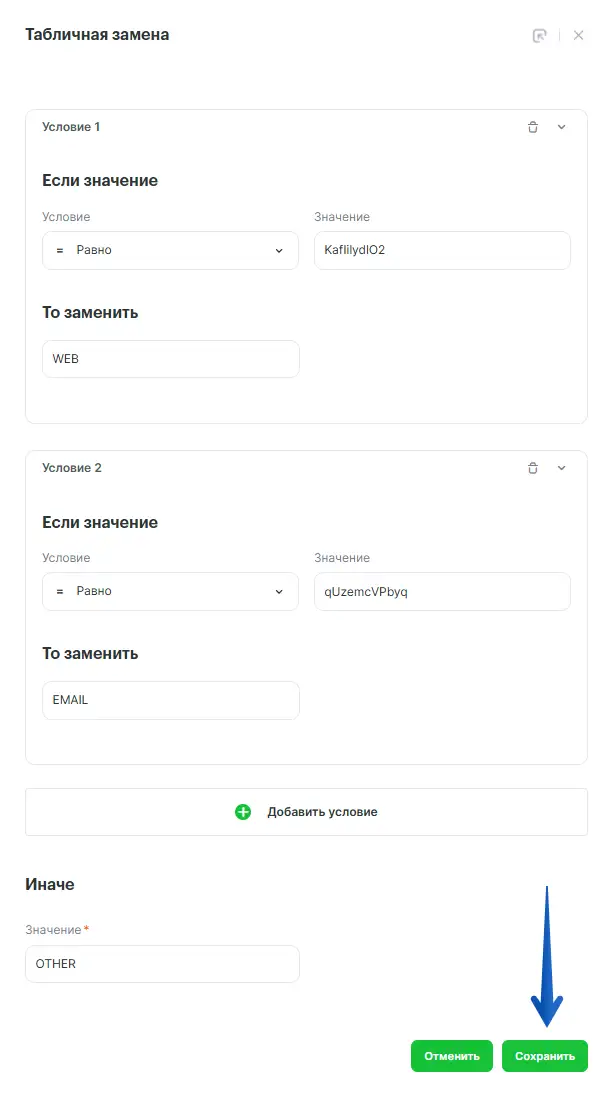Close the Табличная замена panel
The image size is (611, 1093).
tap(579, 36)
